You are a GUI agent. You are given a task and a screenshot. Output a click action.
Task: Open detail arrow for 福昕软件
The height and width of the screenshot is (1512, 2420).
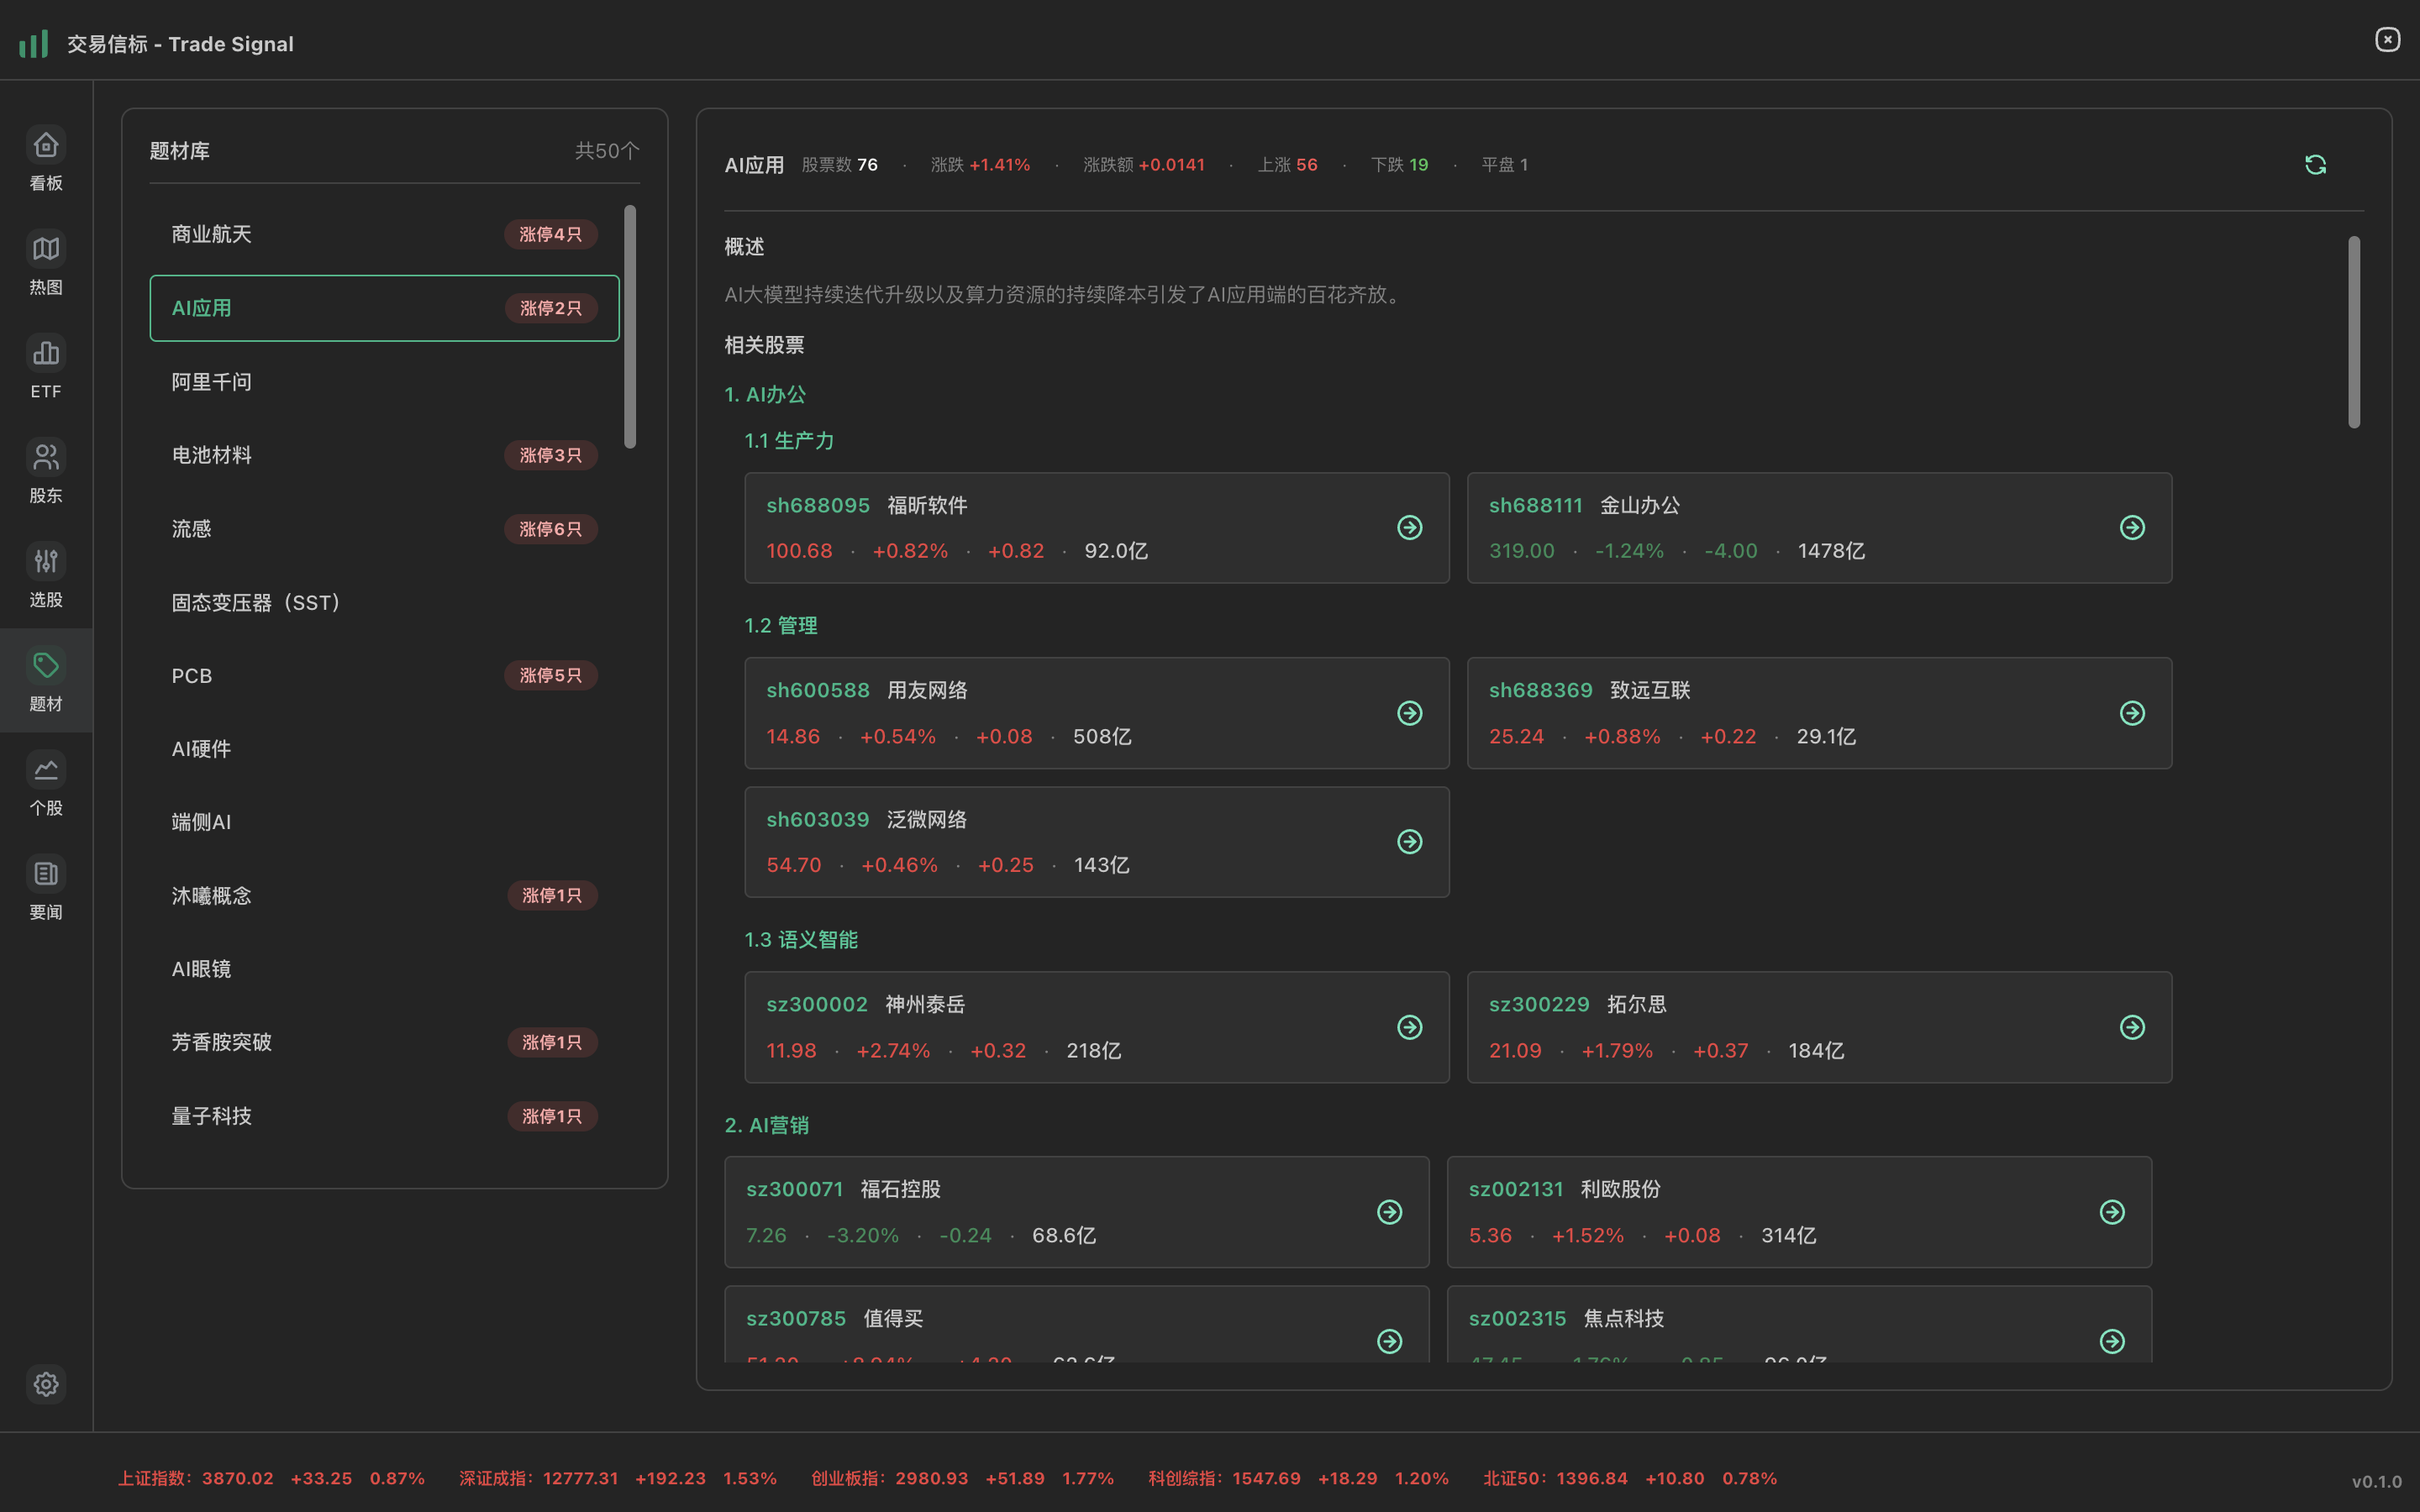point(1409,527)
